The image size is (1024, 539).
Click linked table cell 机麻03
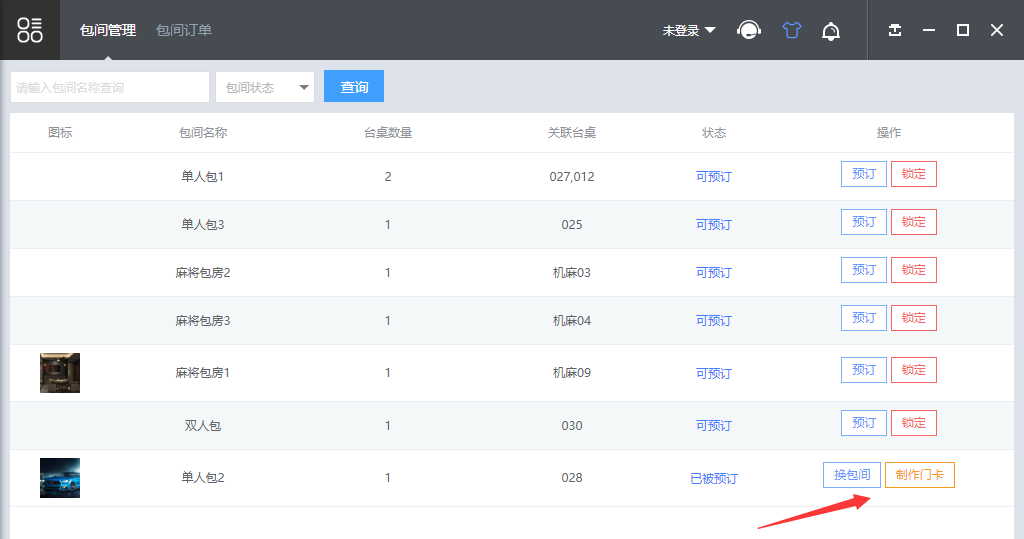[571, 272]
